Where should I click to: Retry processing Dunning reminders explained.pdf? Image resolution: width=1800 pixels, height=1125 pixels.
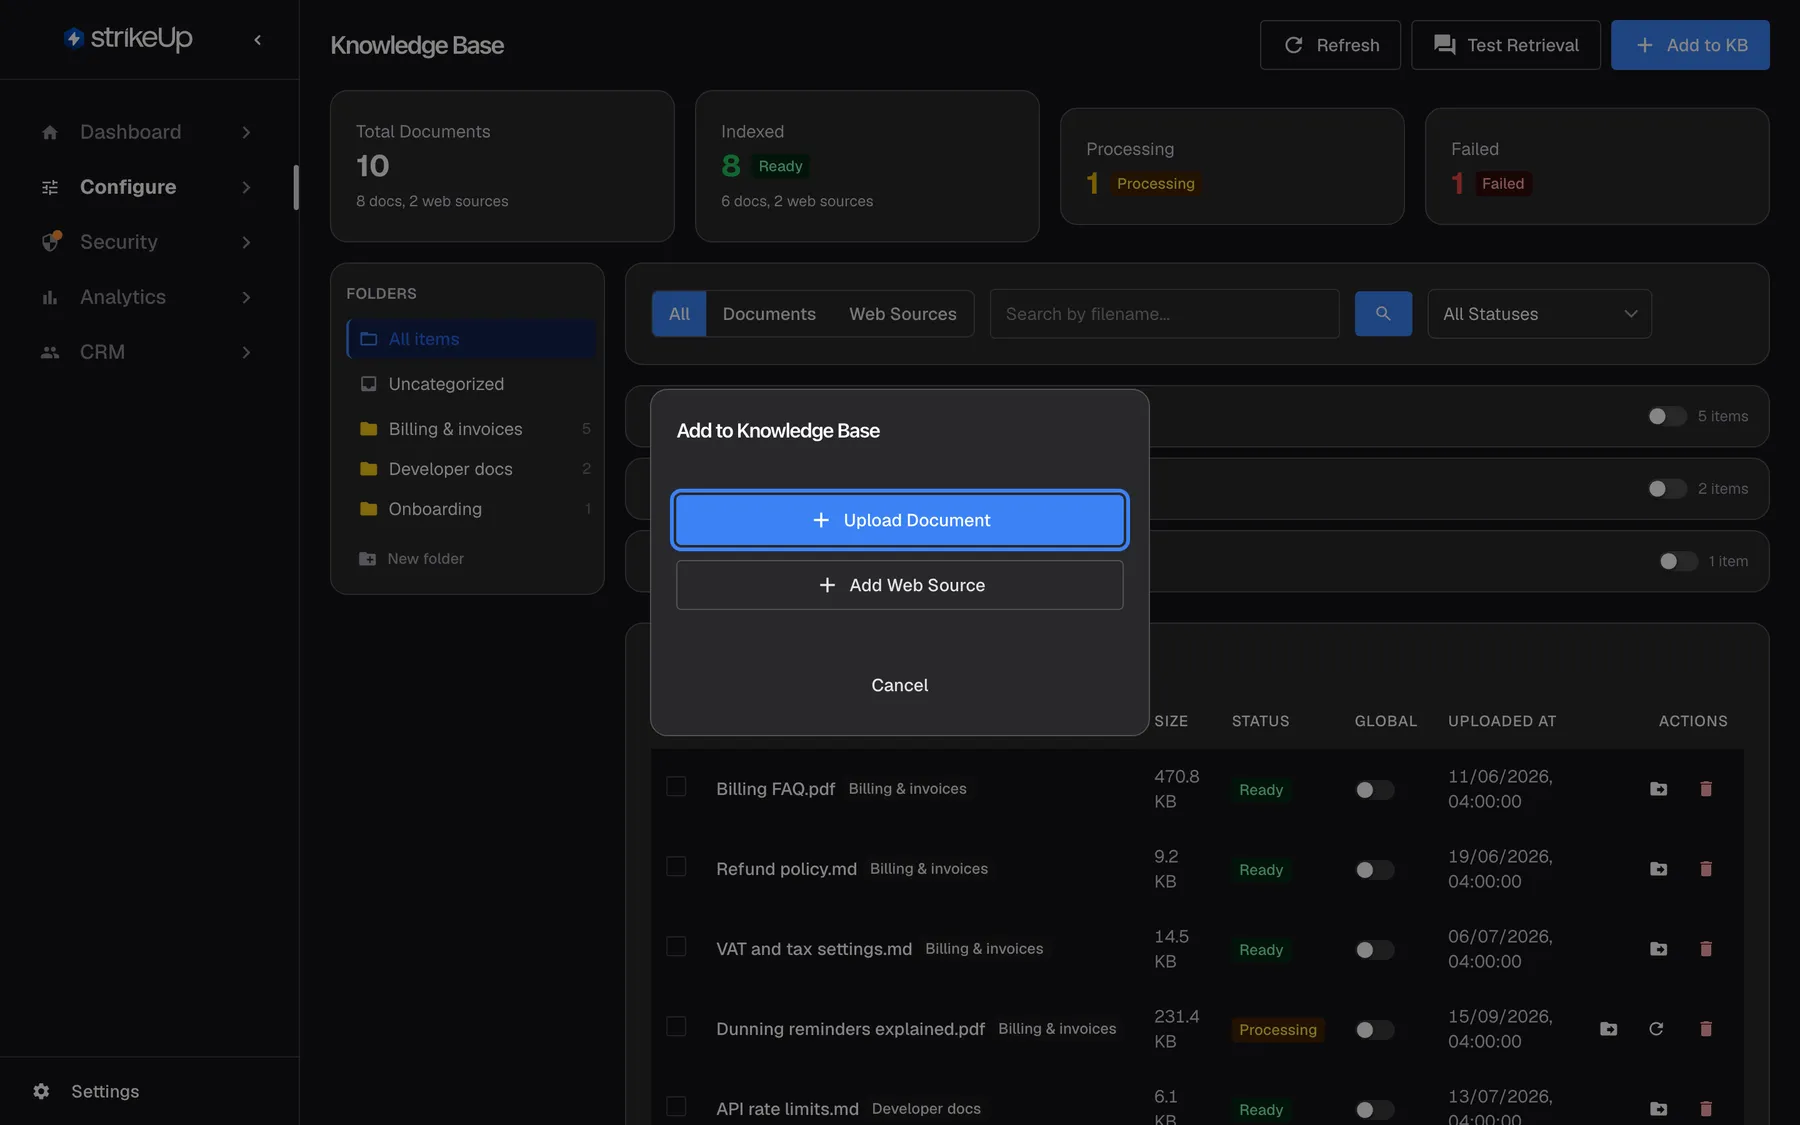(1656, 1029)
